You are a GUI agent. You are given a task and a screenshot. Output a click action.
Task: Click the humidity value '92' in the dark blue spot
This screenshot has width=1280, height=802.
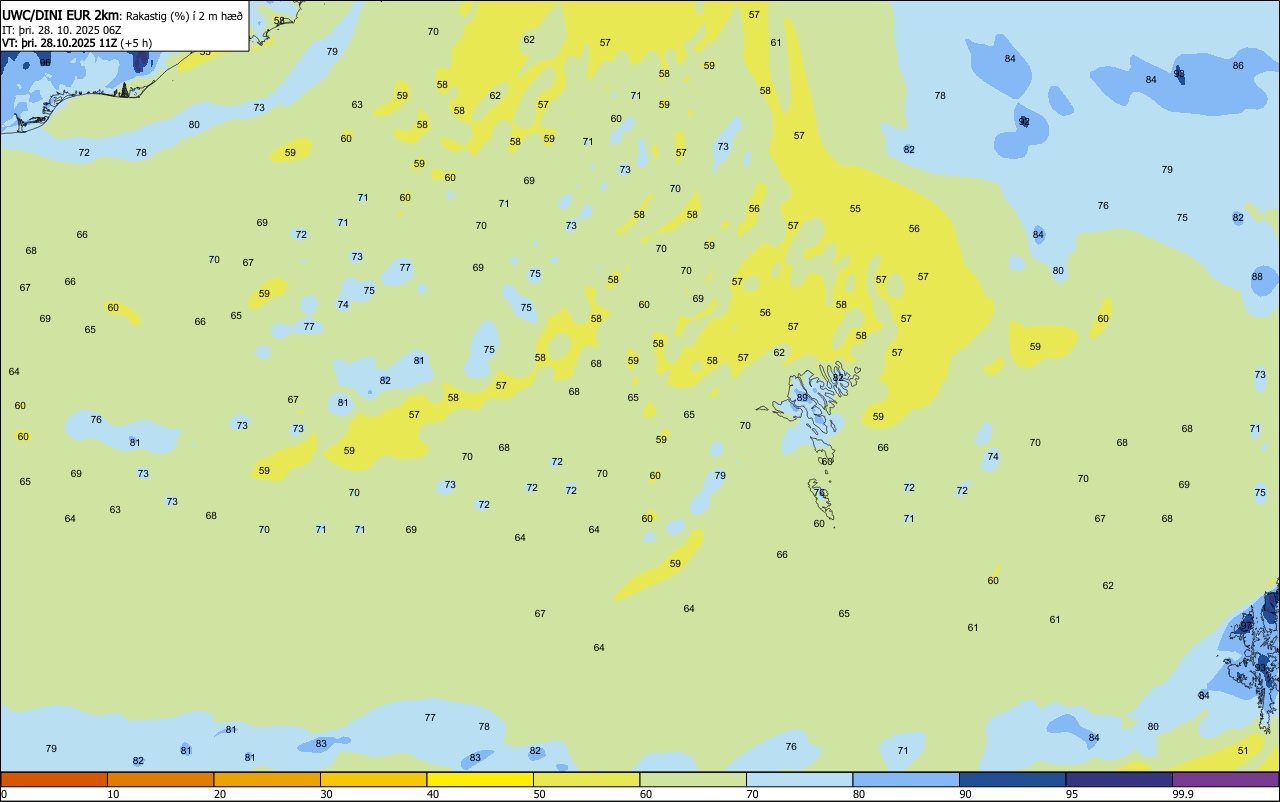pyautogui.click(x=1024, y=122)
